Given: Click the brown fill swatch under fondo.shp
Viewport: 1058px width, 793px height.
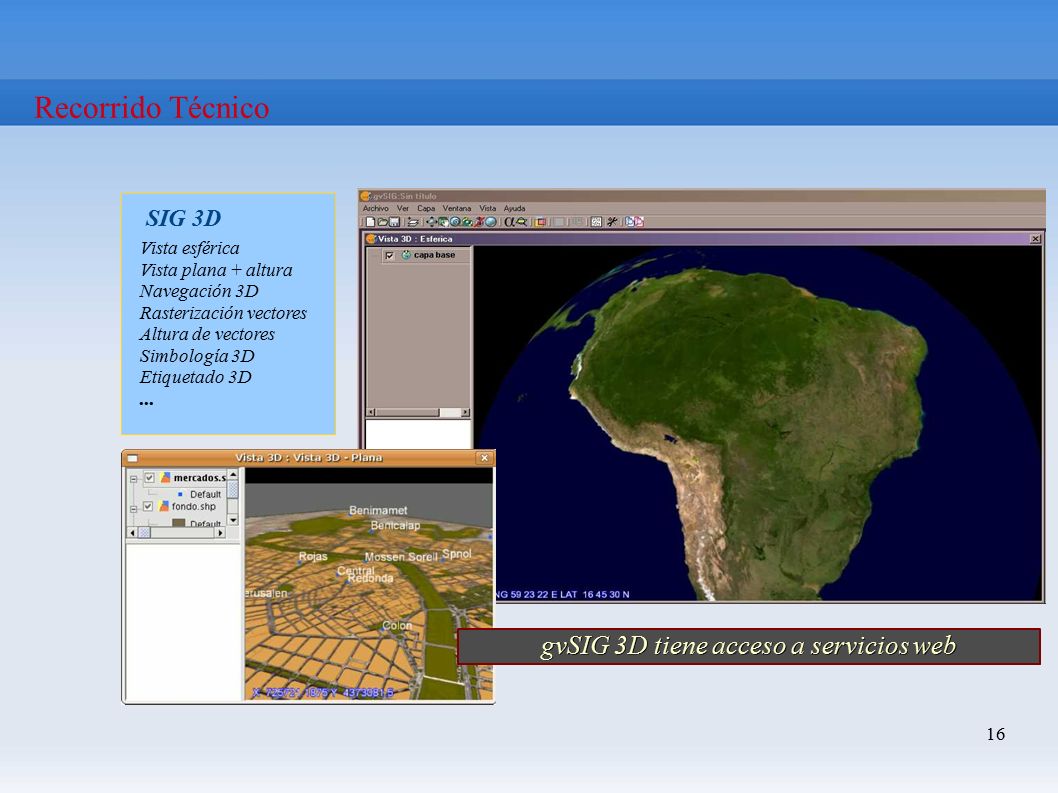Looking at the screenshot, I should (179, 522).
